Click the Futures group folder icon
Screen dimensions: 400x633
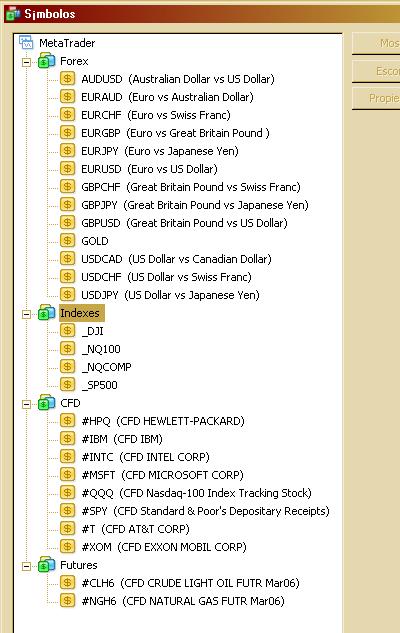[46, 565]
